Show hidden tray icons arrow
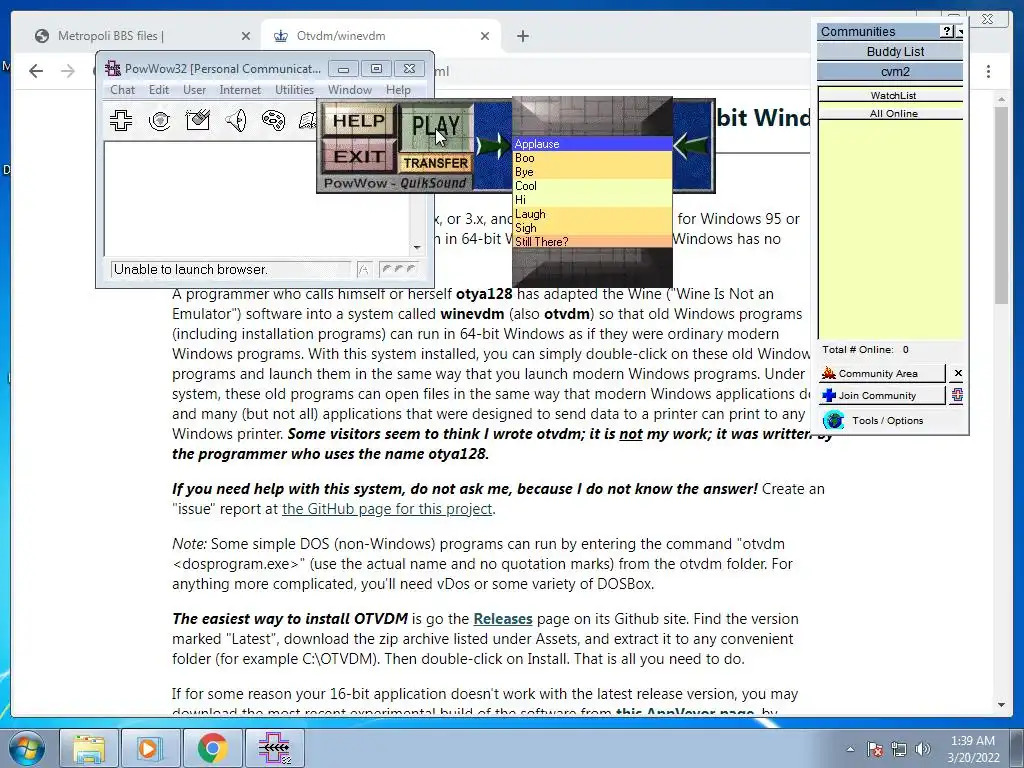The width and height of the screenshot is (1024, 768). coord(850,749)
